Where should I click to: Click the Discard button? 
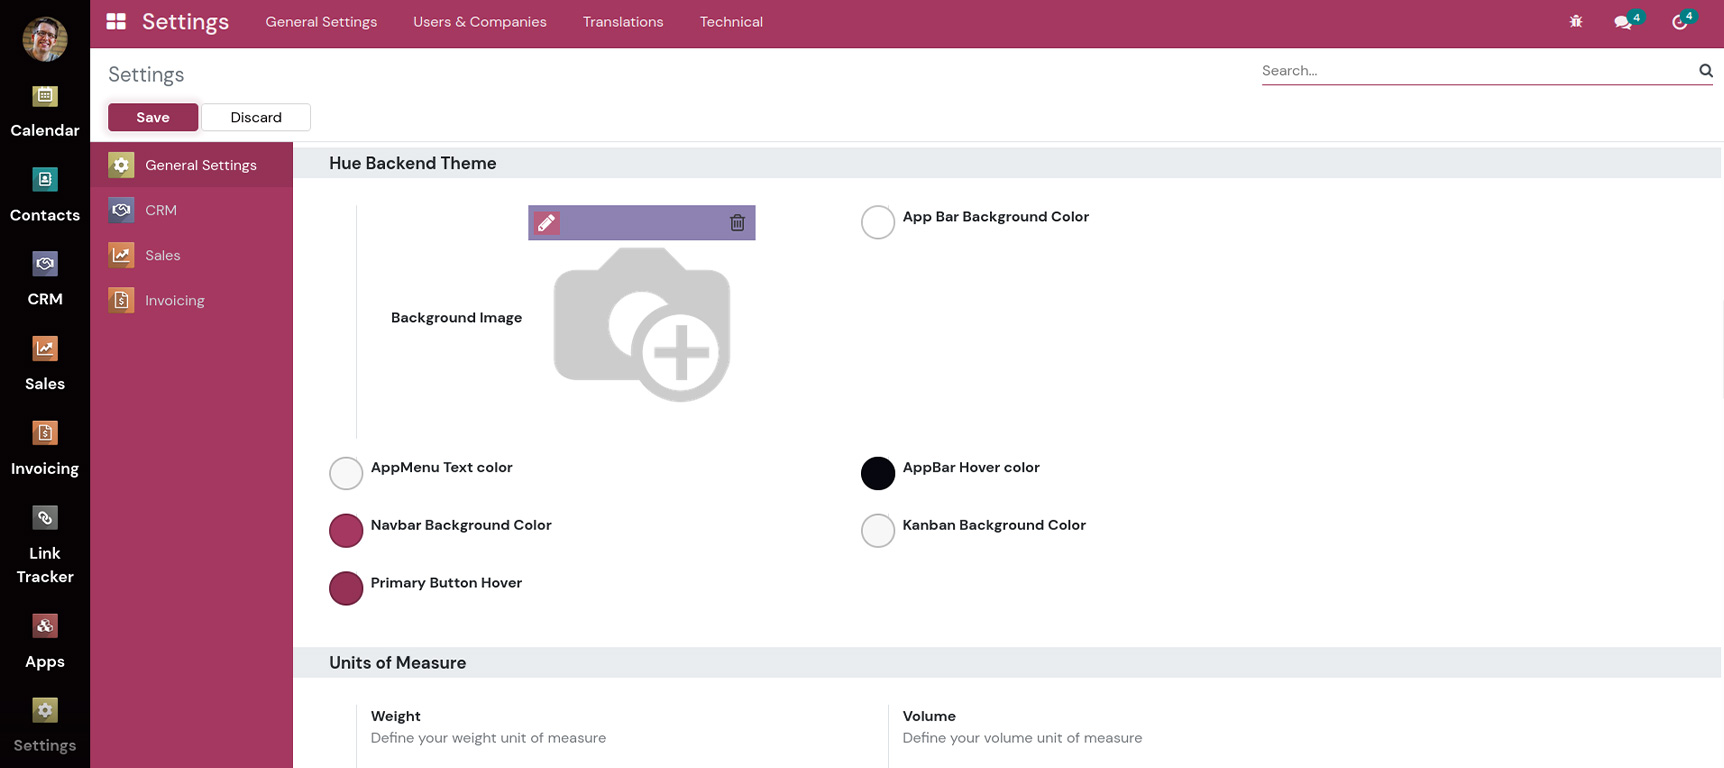(x=256, y=117)
